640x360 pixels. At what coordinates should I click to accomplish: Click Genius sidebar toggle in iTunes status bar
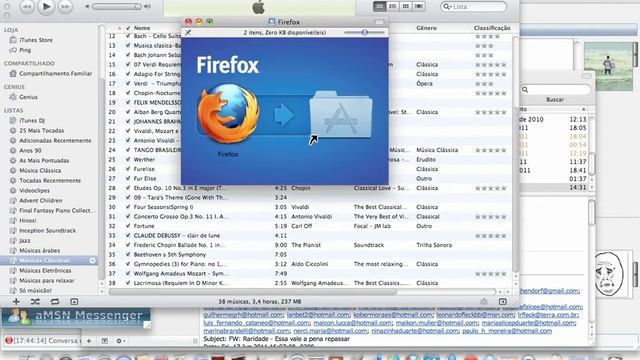tap(484, 302)
